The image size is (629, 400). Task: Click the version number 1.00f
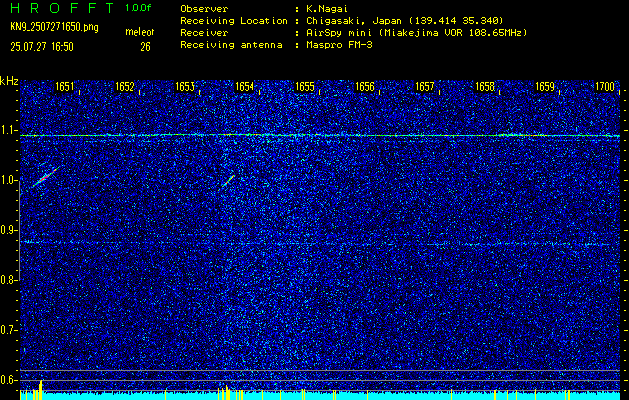[x=138, y=8]
